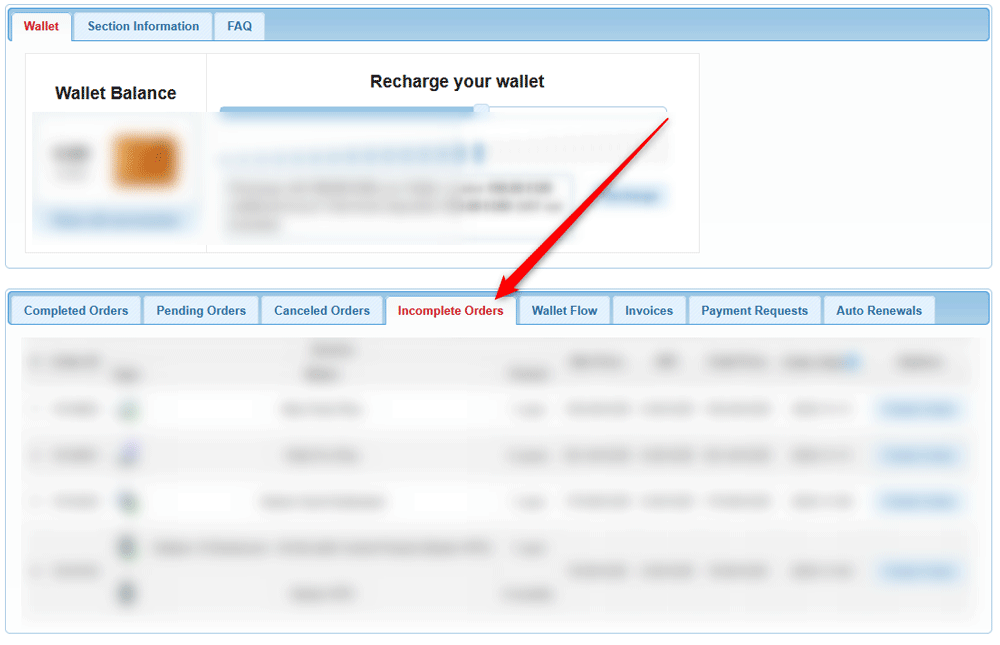Click the purple type icon in the second order row

click(x=127, y=455)
